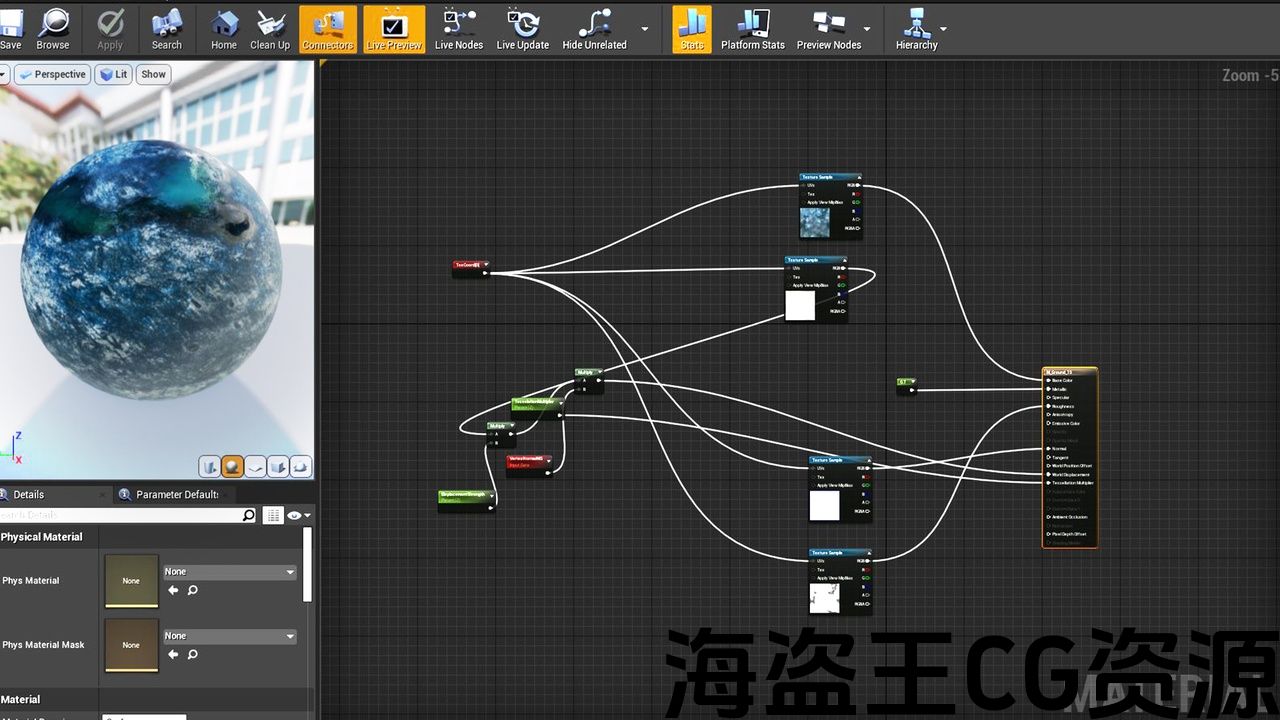The height and width of the screenshot is (720, 1280).
Task: Open Search in the material editor toolbar
Action: 167,29
